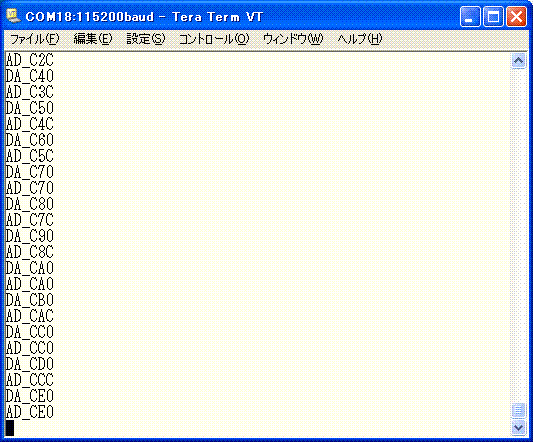
Task: Open the 設定(S) menu
Action: pyautogui.click(x=146, y=39)
